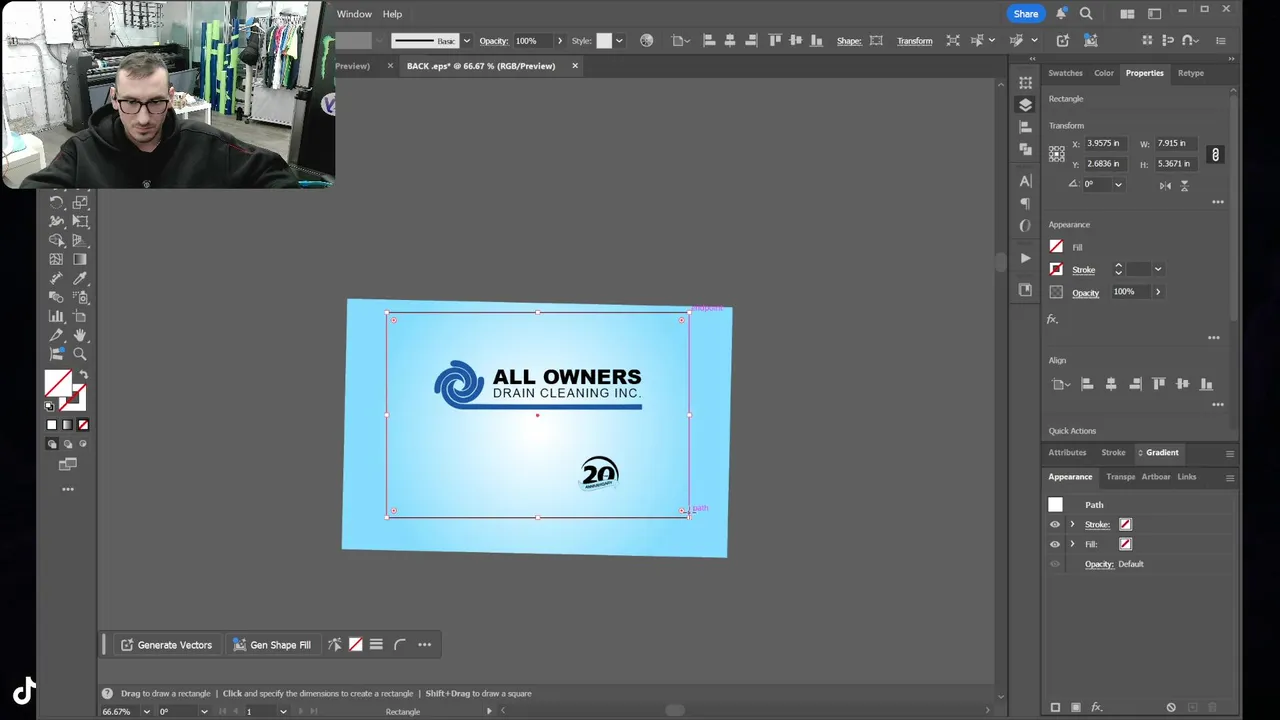Switch to the Artboards tab
The width and height of the screenshot is (1280, 720).
(1156, 477)
